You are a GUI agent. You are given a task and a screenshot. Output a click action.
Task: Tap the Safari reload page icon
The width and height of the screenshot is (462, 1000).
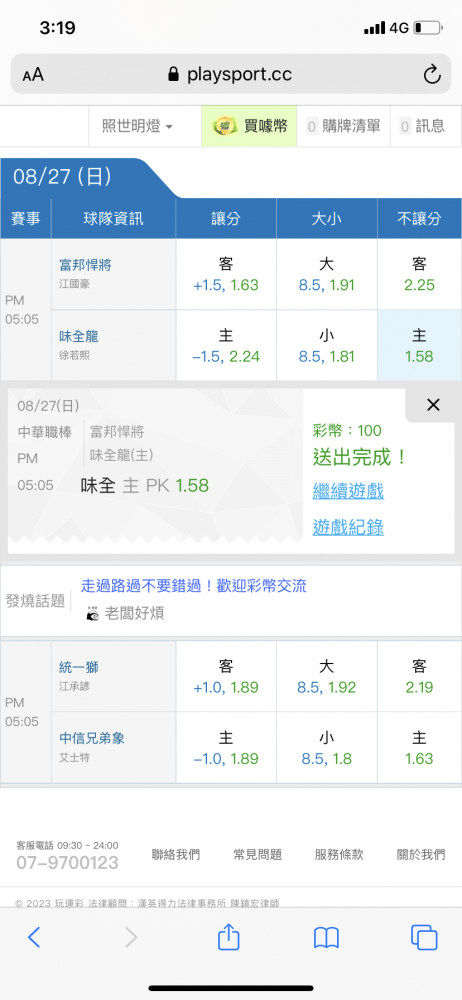[x=432, y=75]
